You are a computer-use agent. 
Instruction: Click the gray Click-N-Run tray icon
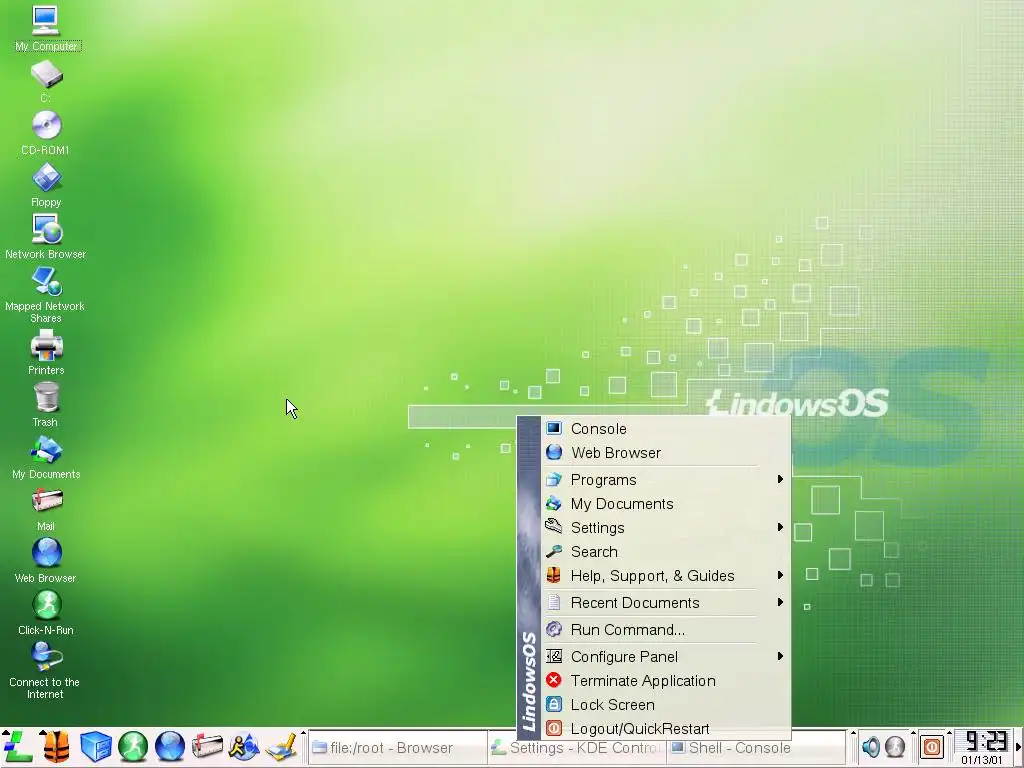pos(895,747)
